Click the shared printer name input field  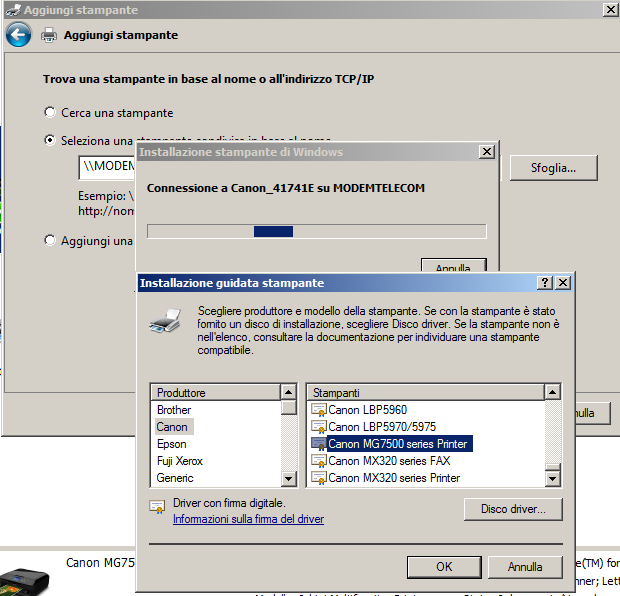pos(107,168)
